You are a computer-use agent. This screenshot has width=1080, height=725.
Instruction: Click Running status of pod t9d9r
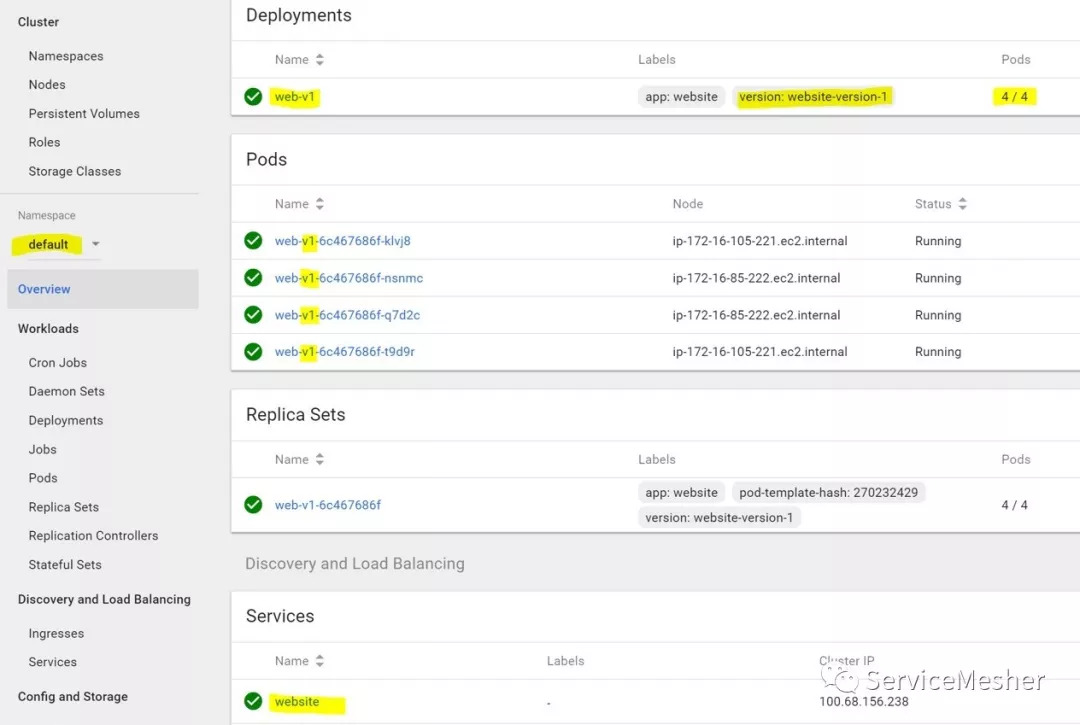pos(938,352)
